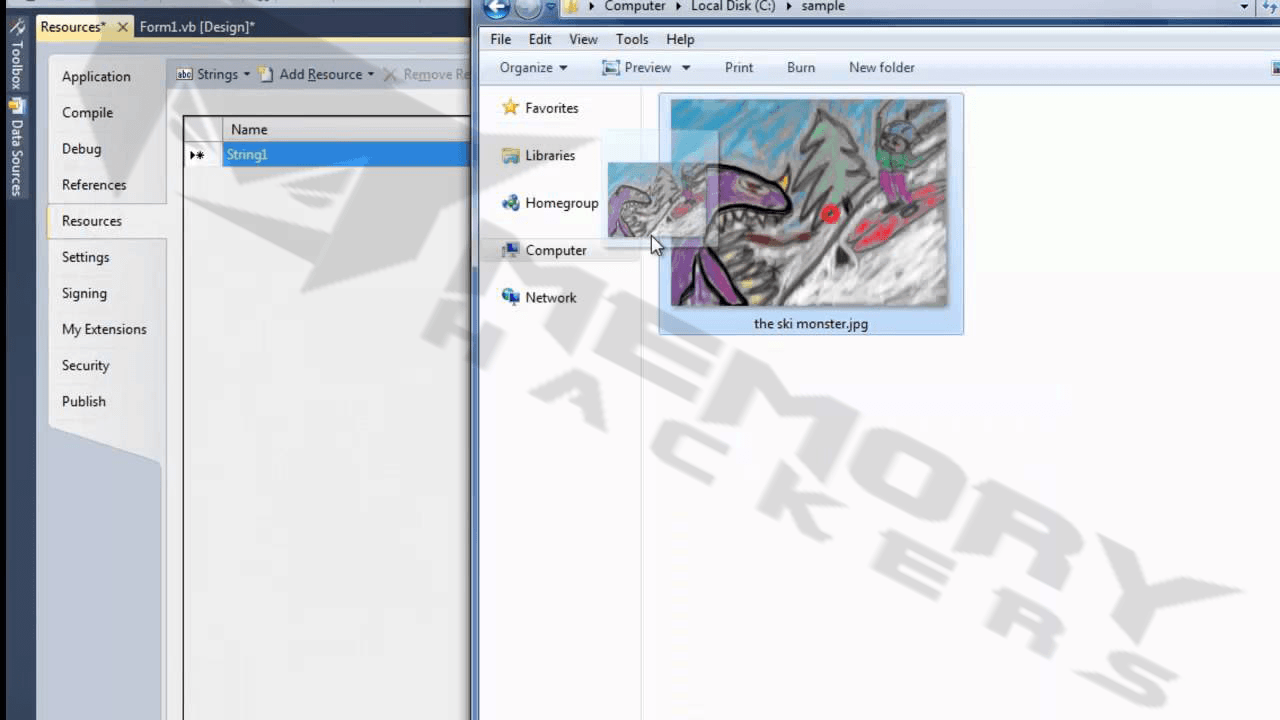
Task: Select Computer in navigation pane
Action: click(x=556, y=251)
